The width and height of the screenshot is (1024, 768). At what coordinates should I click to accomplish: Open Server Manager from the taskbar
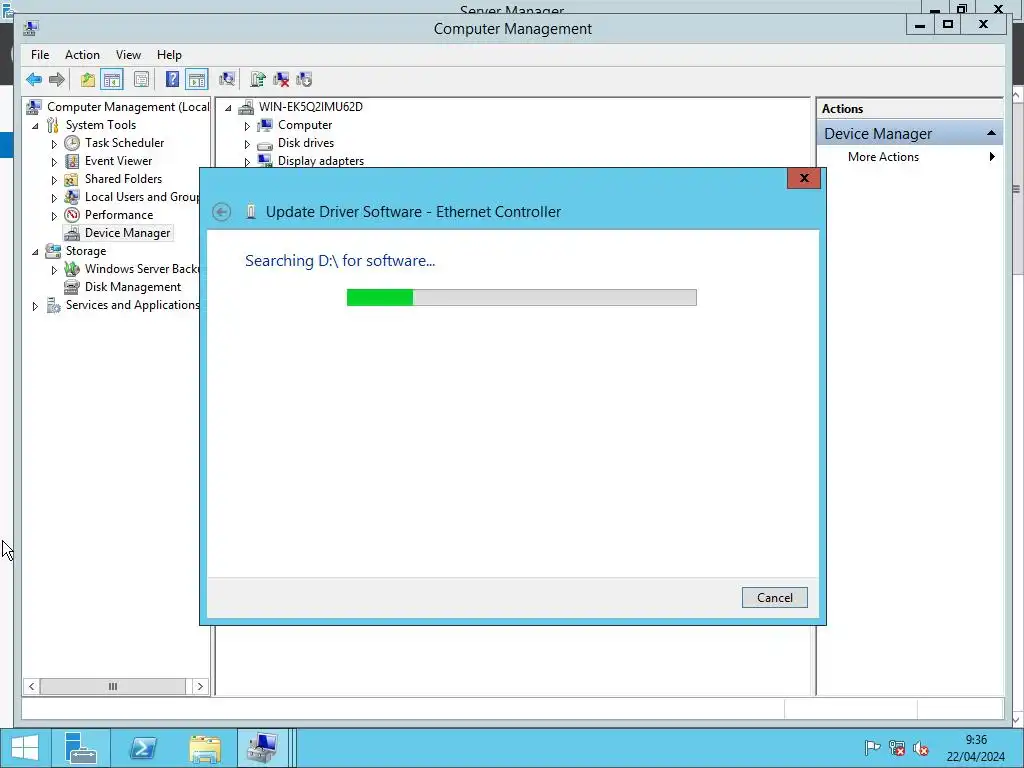click(x=82, y=748)
